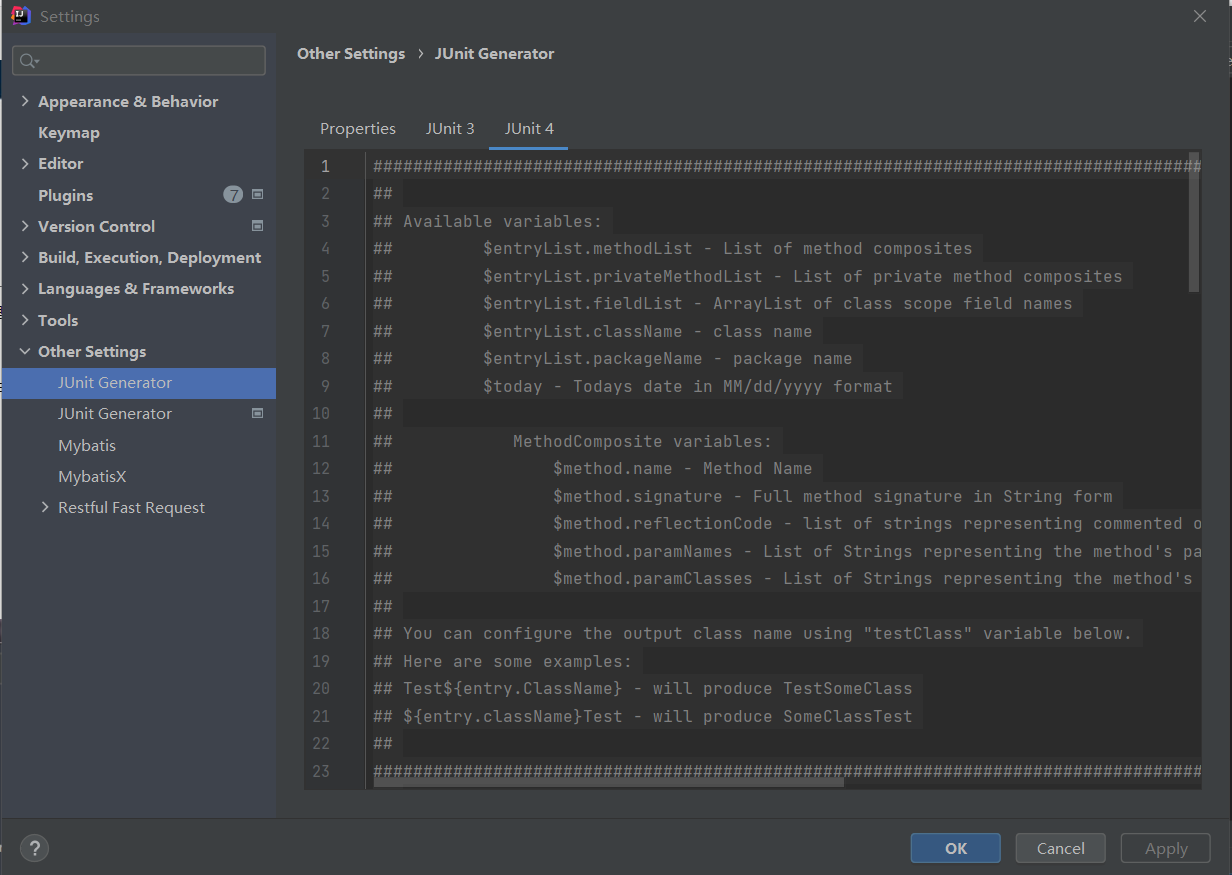Expand the Appearance & Behavior section
The width and height of the screenshot is (1232, 875).
pyautogui.click(x=25, y=101)
